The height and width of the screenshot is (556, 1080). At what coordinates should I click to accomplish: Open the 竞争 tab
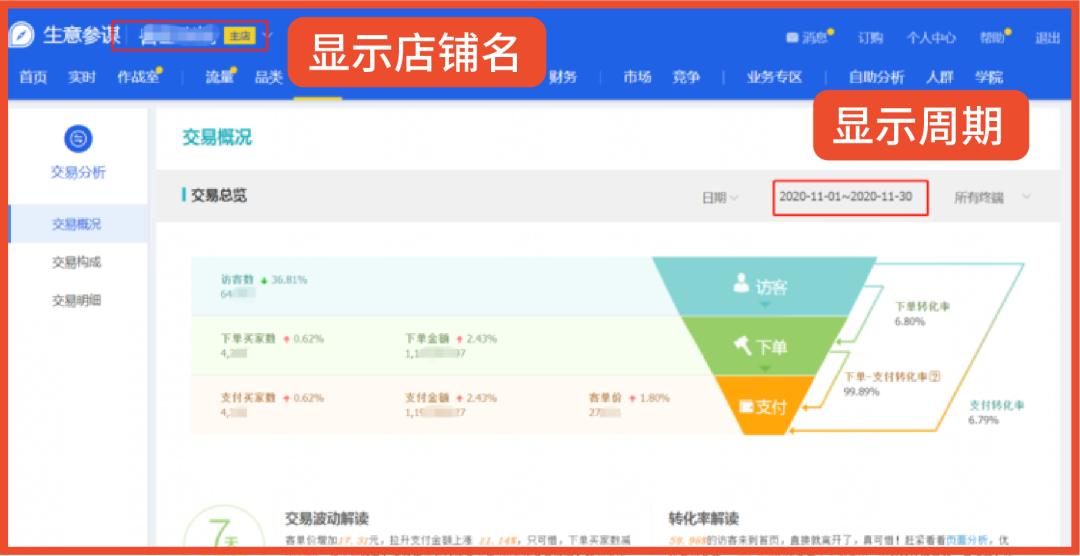click(686, 77)
